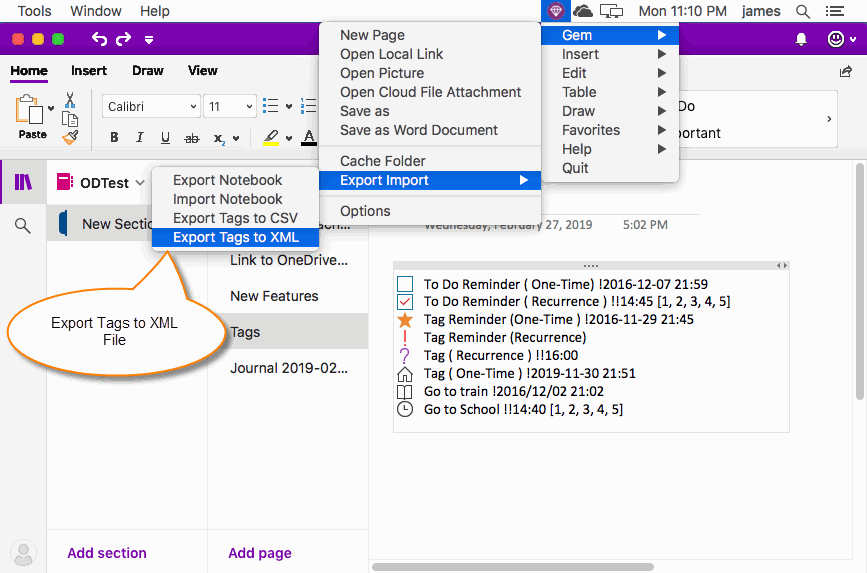Show notebooks list icon in sidebar
The height and width of the screenshot is (573, 867).
click(23, 181)
